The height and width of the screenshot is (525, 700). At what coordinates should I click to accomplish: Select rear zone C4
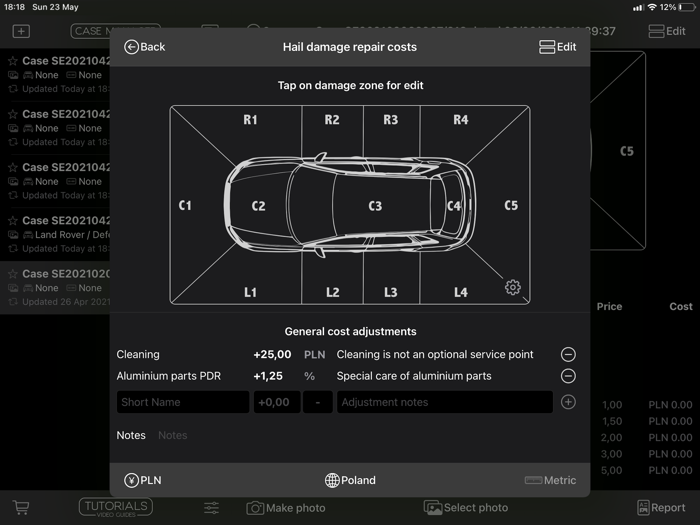click(454, 206)
